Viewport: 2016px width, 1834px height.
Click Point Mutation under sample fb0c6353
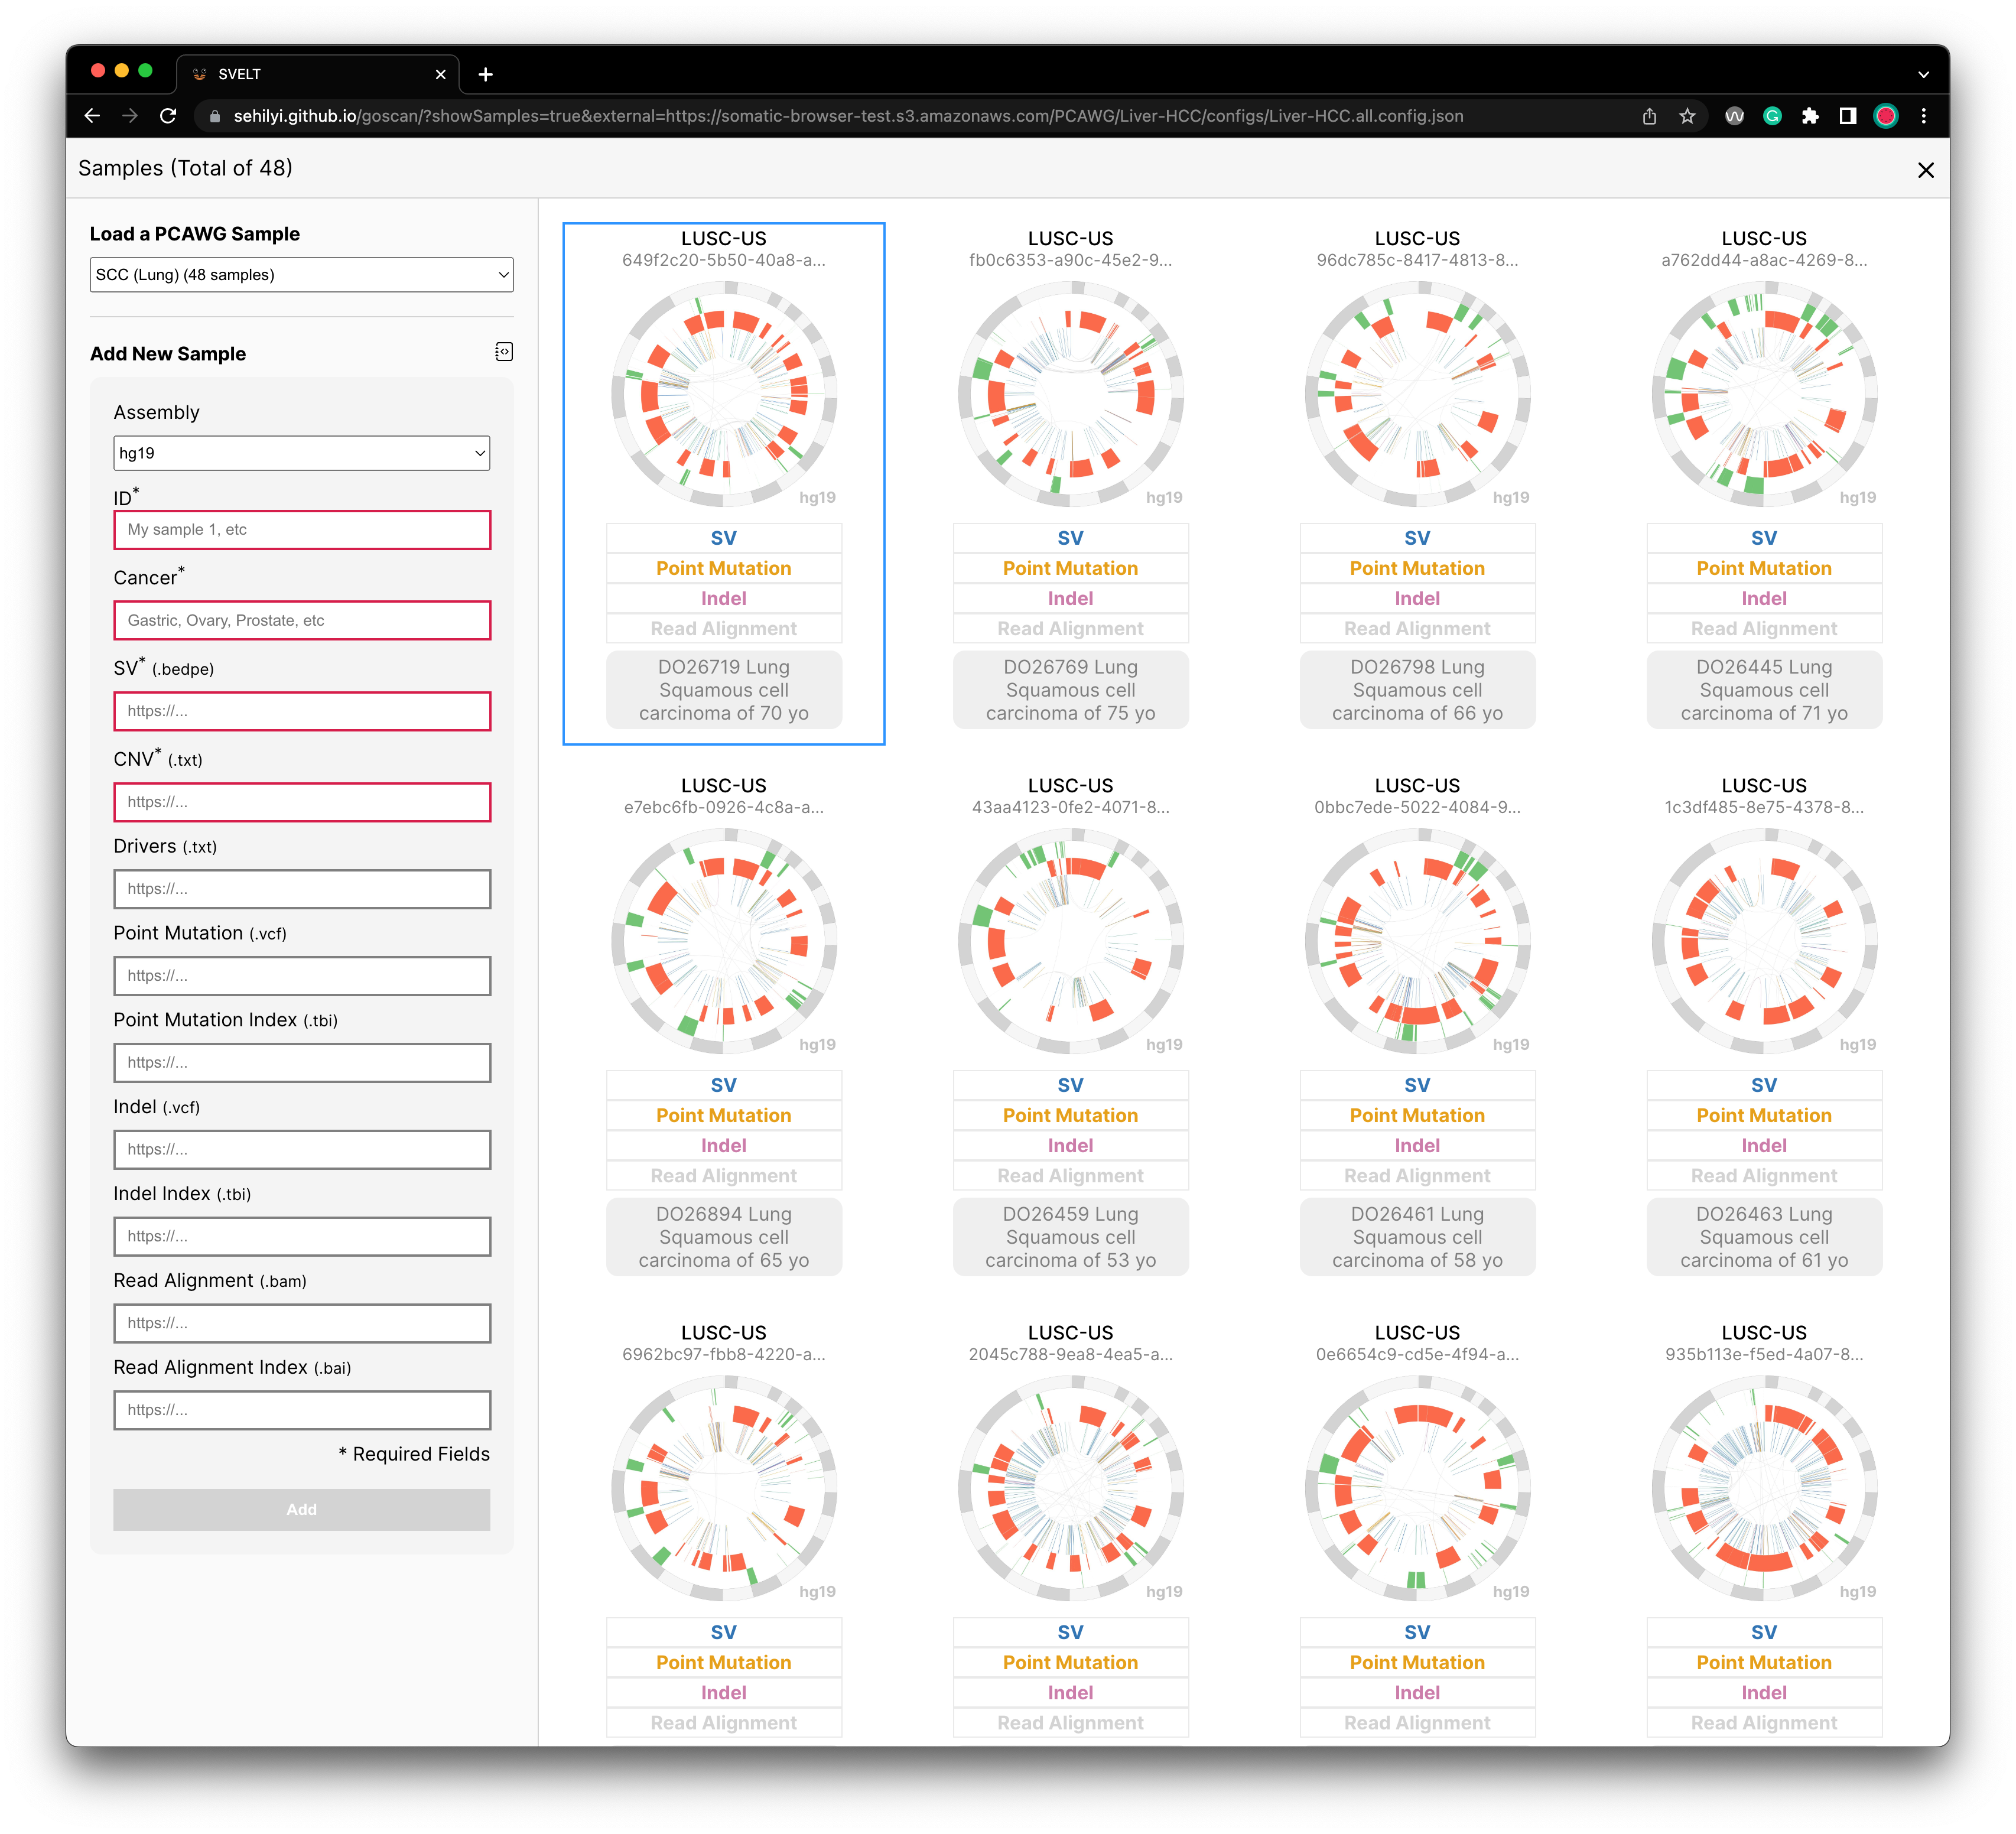coord(1071,568)
